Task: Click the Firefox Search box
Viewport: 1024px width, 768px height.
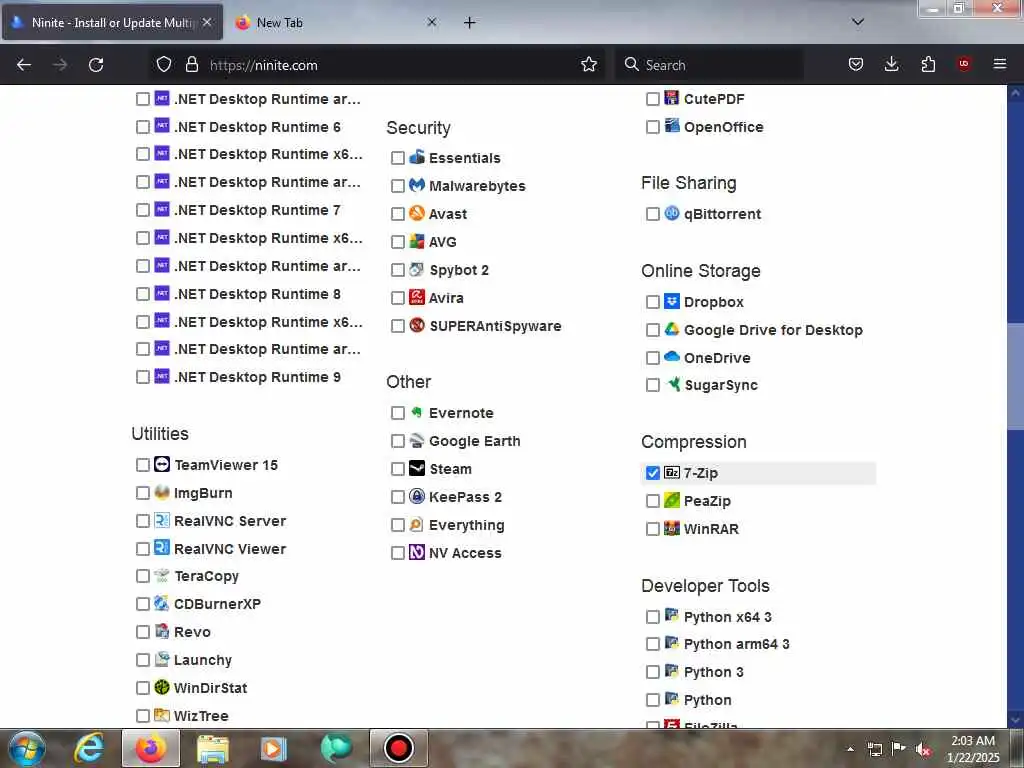Action: click(709, 65)
